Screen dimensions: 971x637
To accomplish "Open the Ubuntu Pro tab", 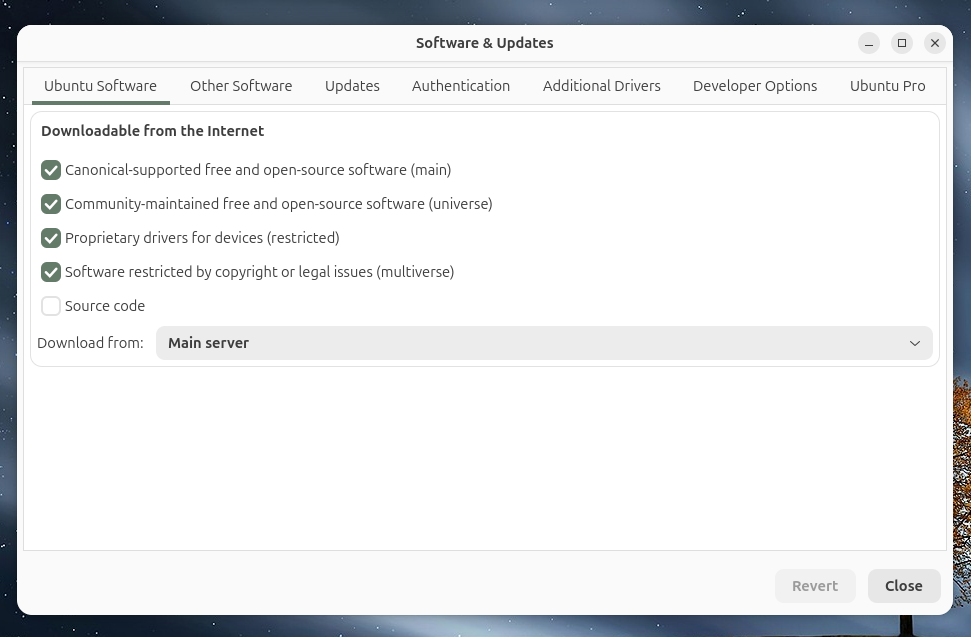I will point(887,86).
